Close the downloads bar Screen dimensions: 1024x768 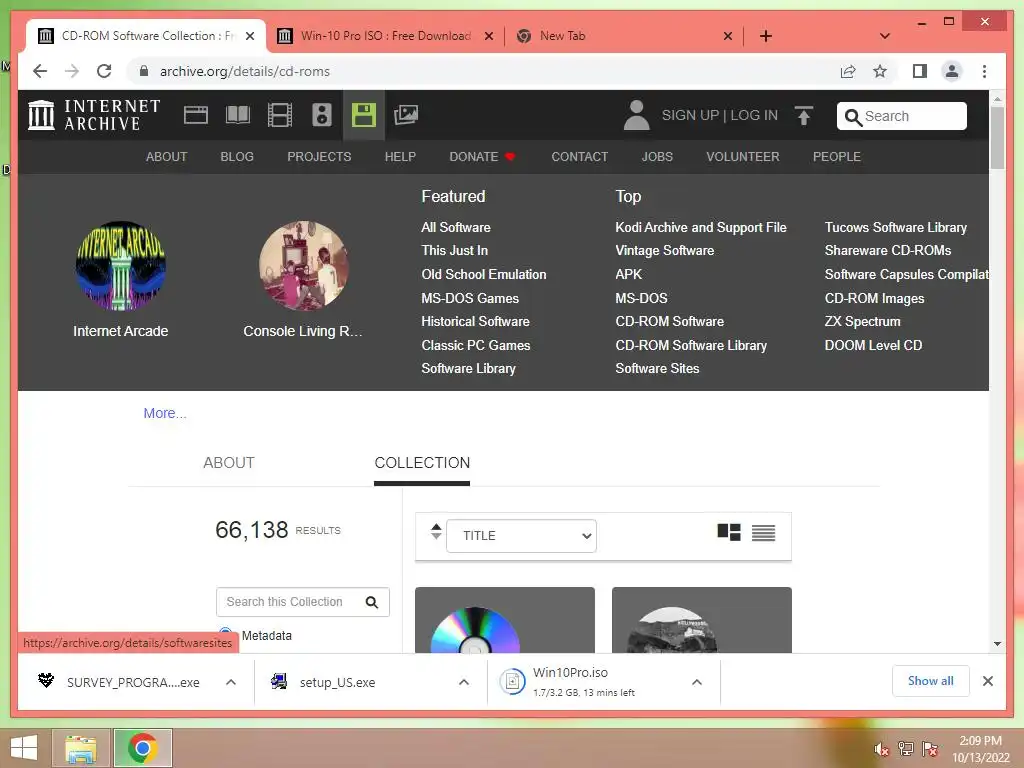coord(987,681)
